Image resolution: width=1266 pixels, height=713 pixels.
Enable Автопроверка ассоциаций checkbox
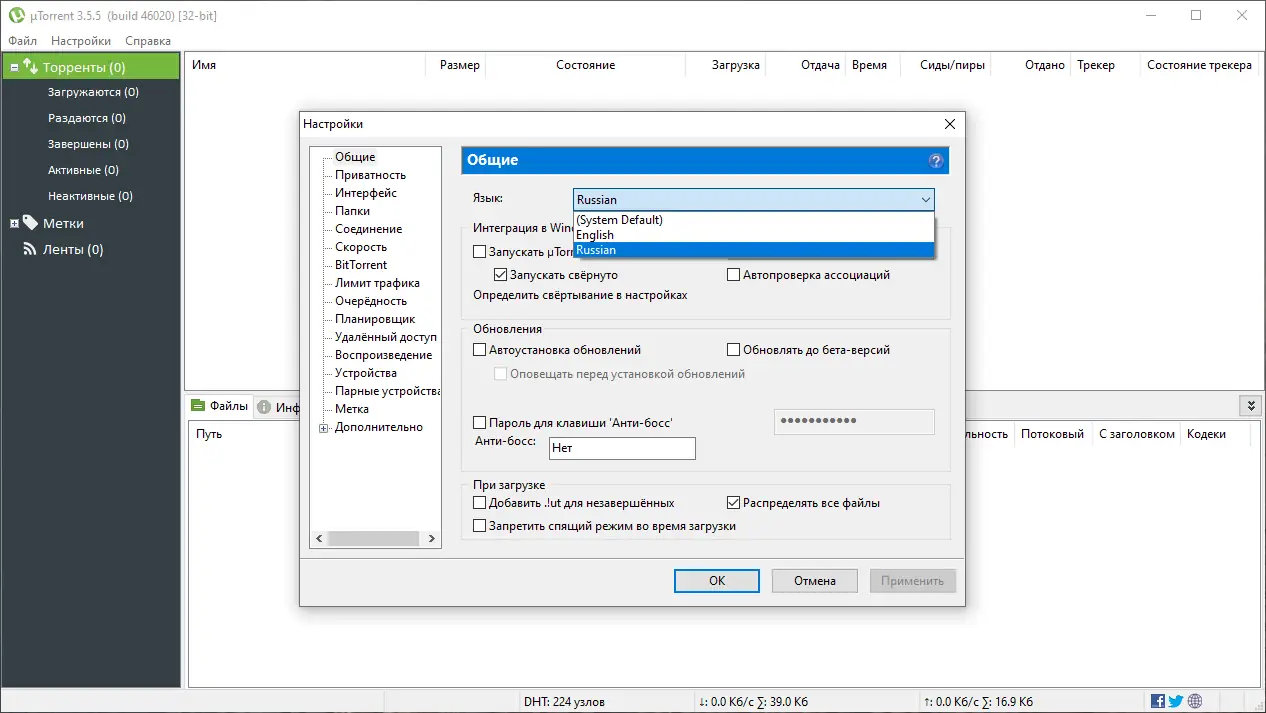(733, 274)
